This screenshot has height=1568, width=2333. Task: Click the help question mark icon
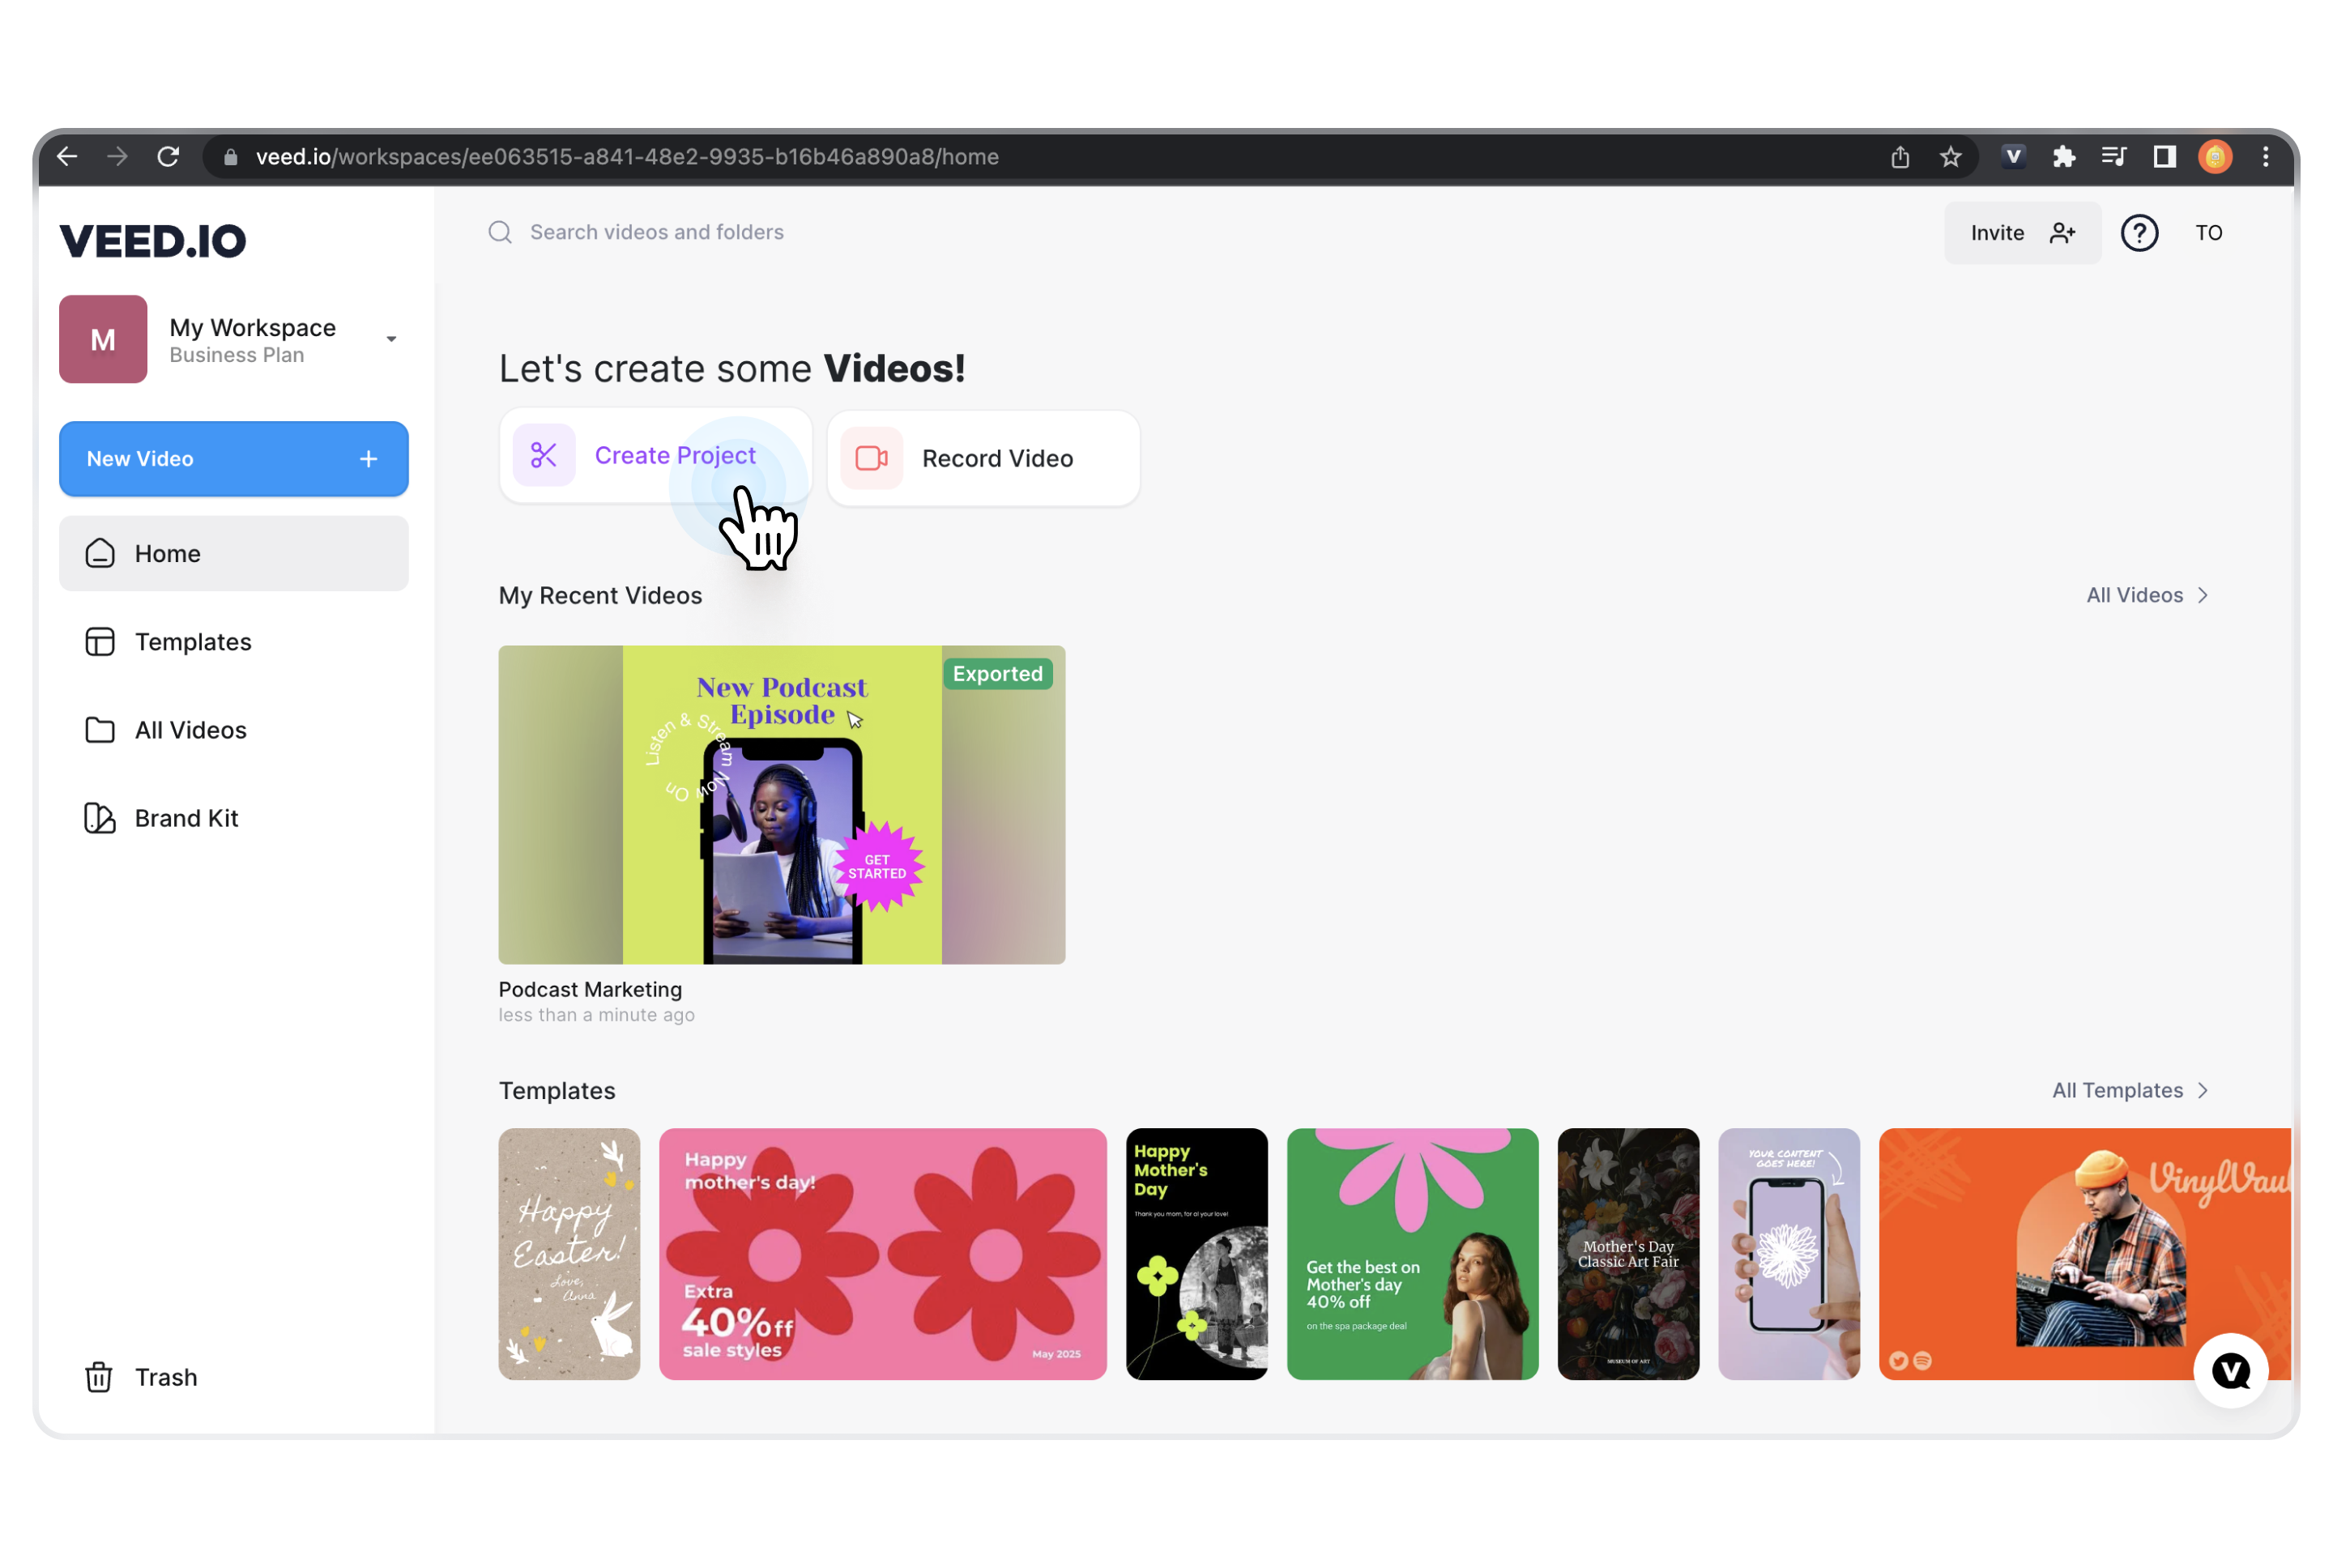point(2139,231)
